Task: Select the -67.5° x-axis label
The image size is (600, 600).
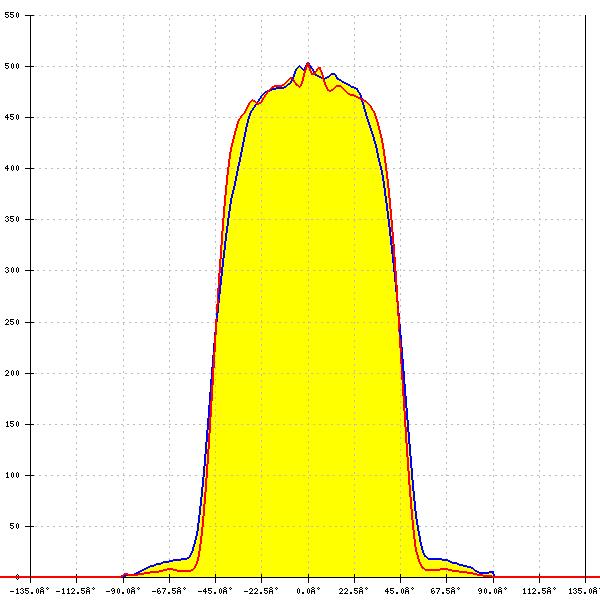Action: (168, 590)
